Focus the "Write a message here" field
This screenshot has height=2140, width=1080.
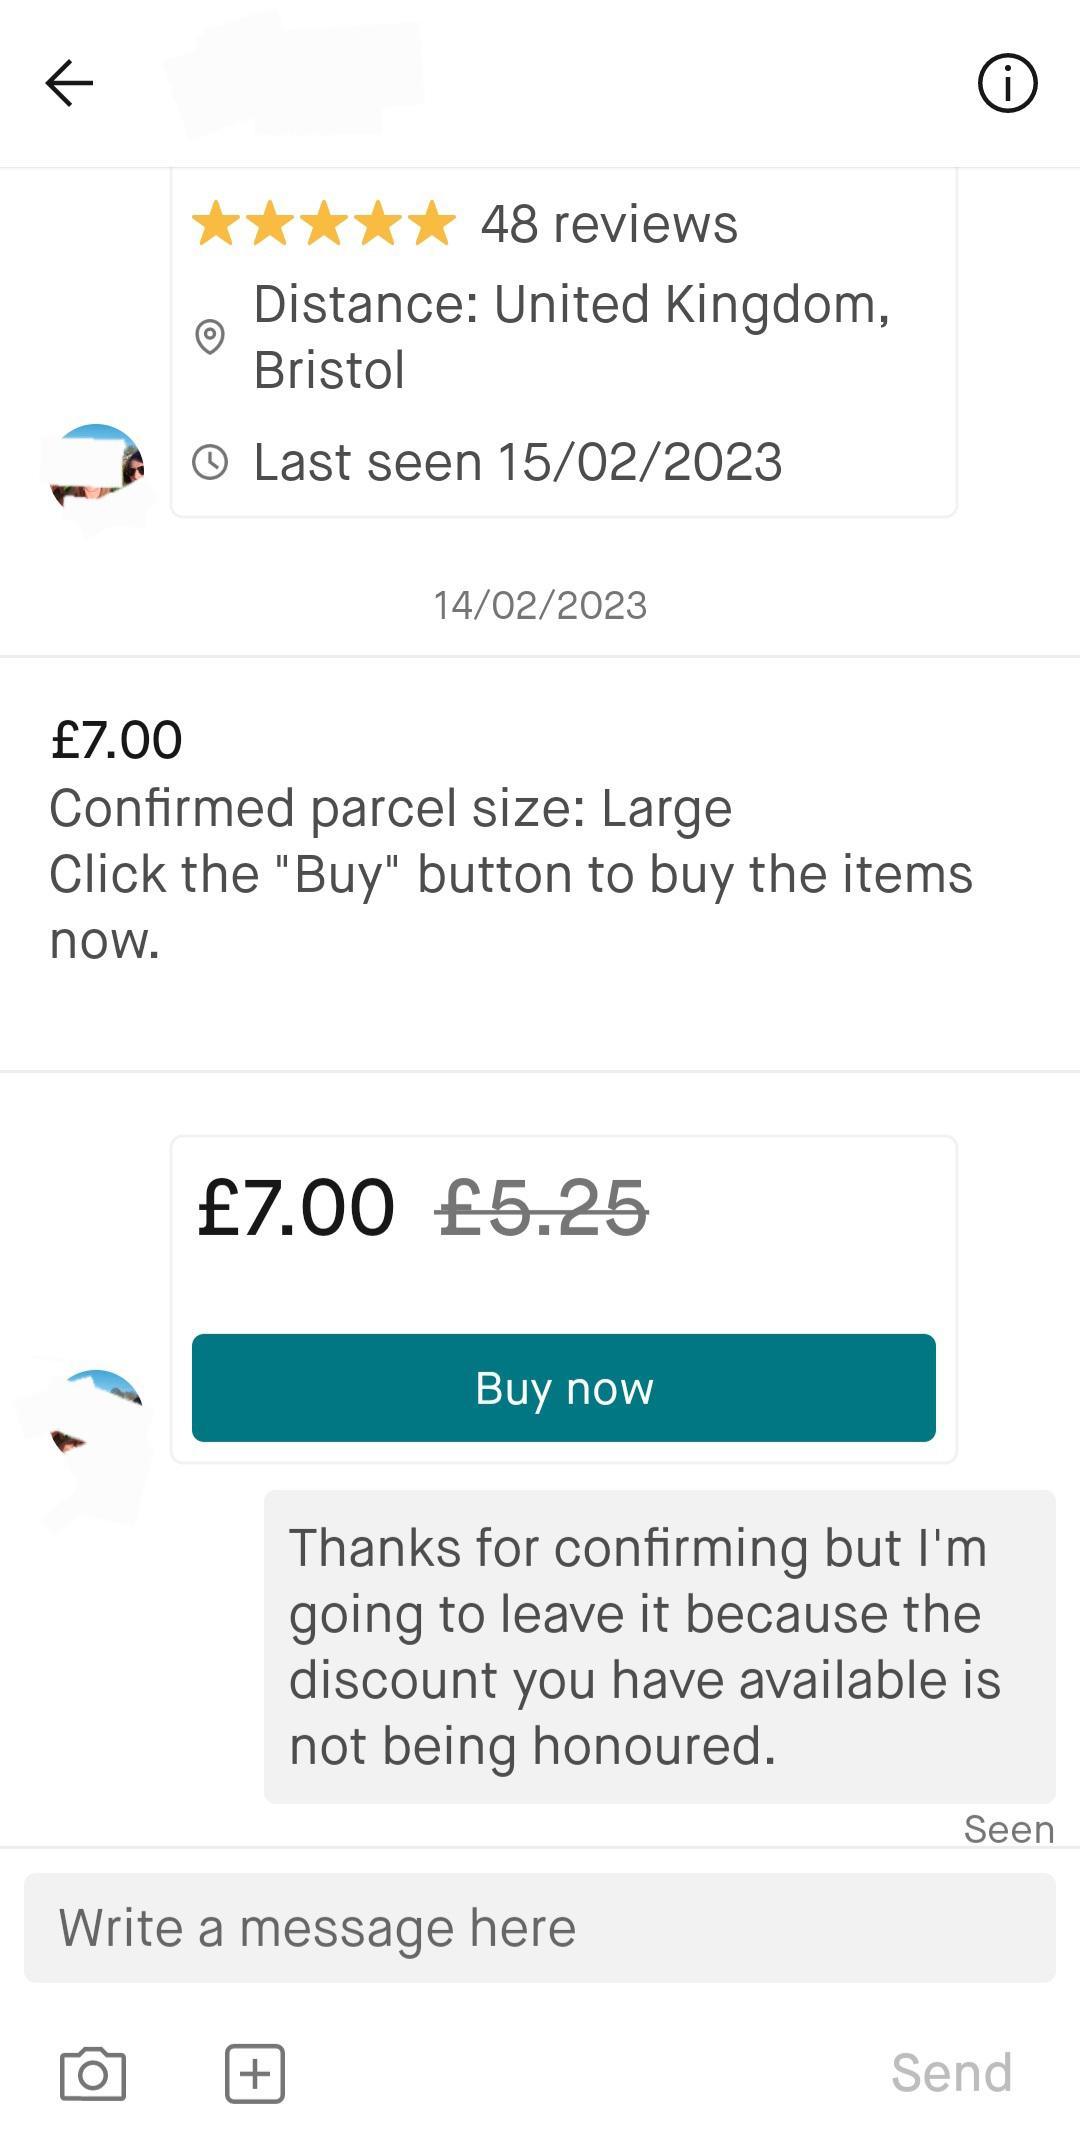pos(540,1928)
